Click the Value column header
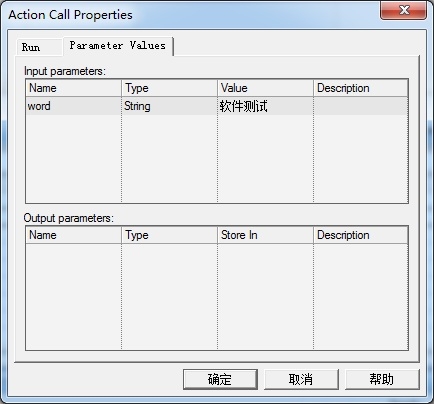 (x=265, y=88)
